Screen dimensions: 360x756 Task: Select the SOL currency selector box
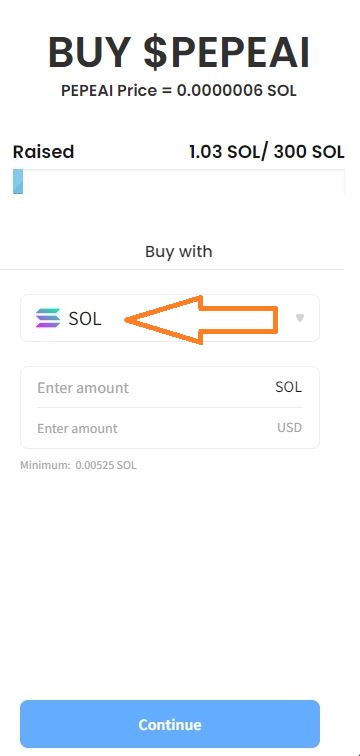click(x=170, y=318)
